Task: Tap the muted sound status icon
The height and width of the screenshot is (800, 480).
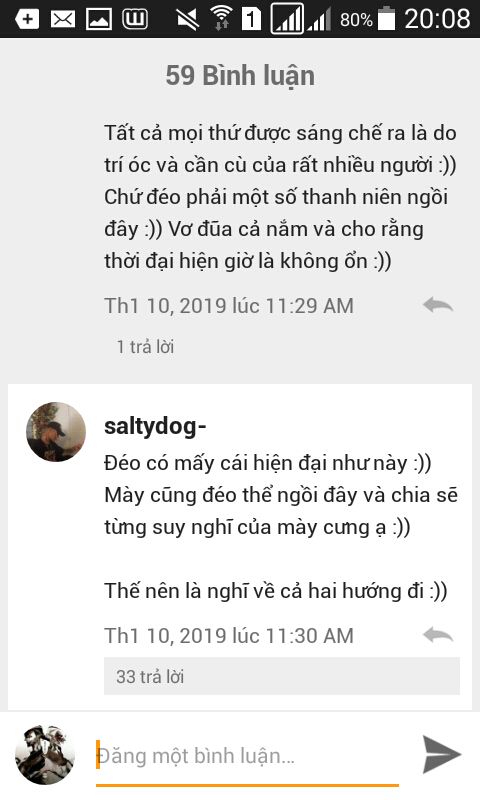Action: pos(187,19)
